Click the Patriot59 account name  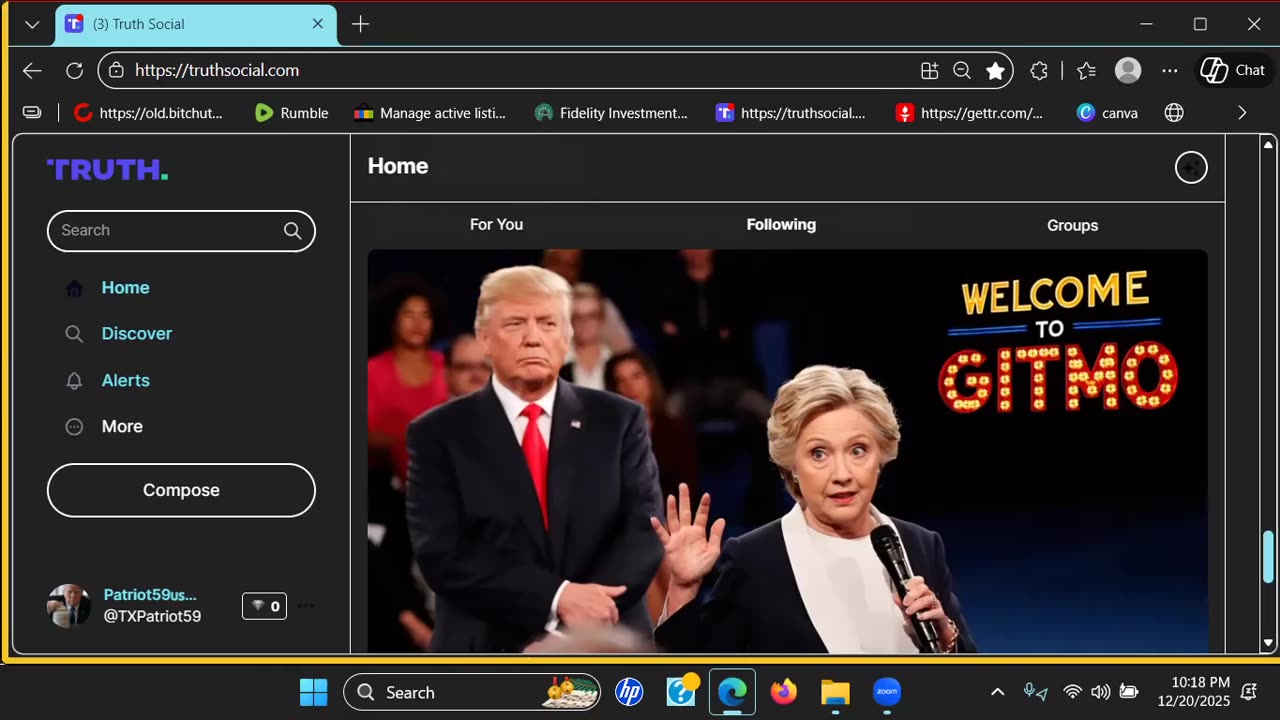coord(150,595)
